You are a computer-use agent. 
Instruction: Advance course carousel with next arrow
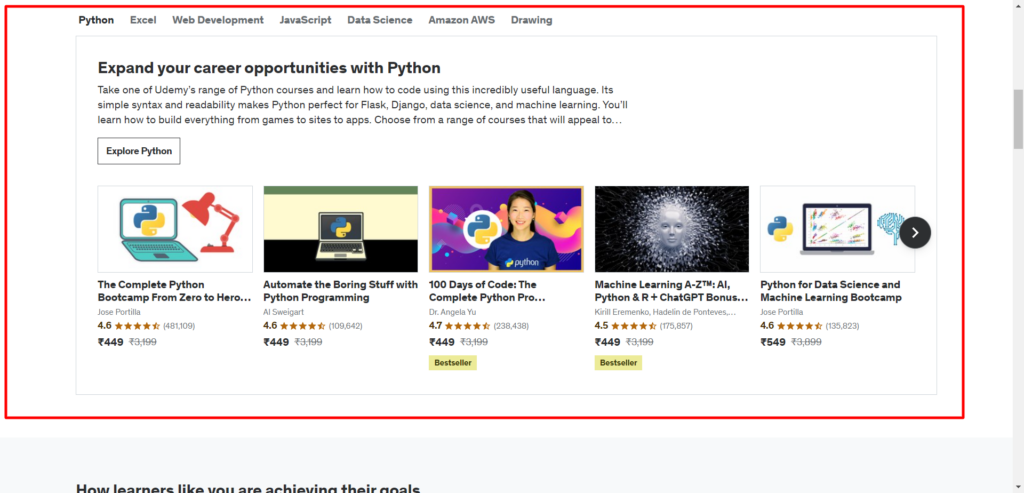pyautogui.click(x=915, y=232)
